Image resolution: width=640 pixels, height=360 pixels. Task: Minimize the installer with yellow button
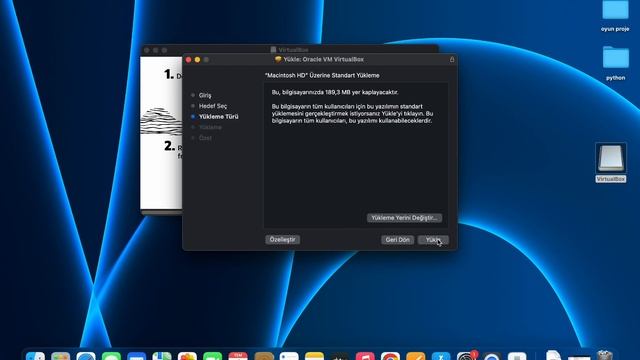pos(197,60)
